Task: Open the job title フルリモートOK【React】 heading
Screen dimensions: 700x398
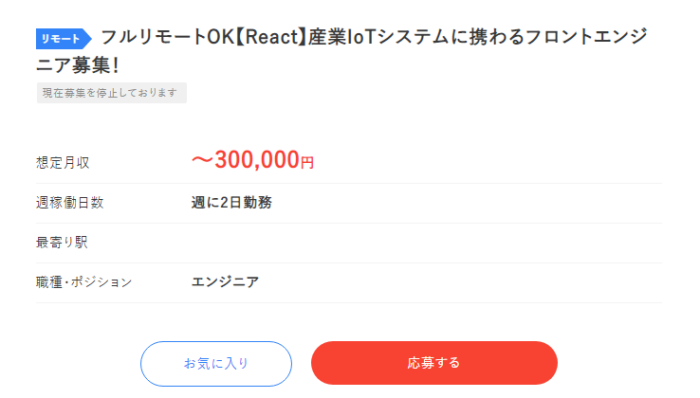Action: tap(342, 51)
